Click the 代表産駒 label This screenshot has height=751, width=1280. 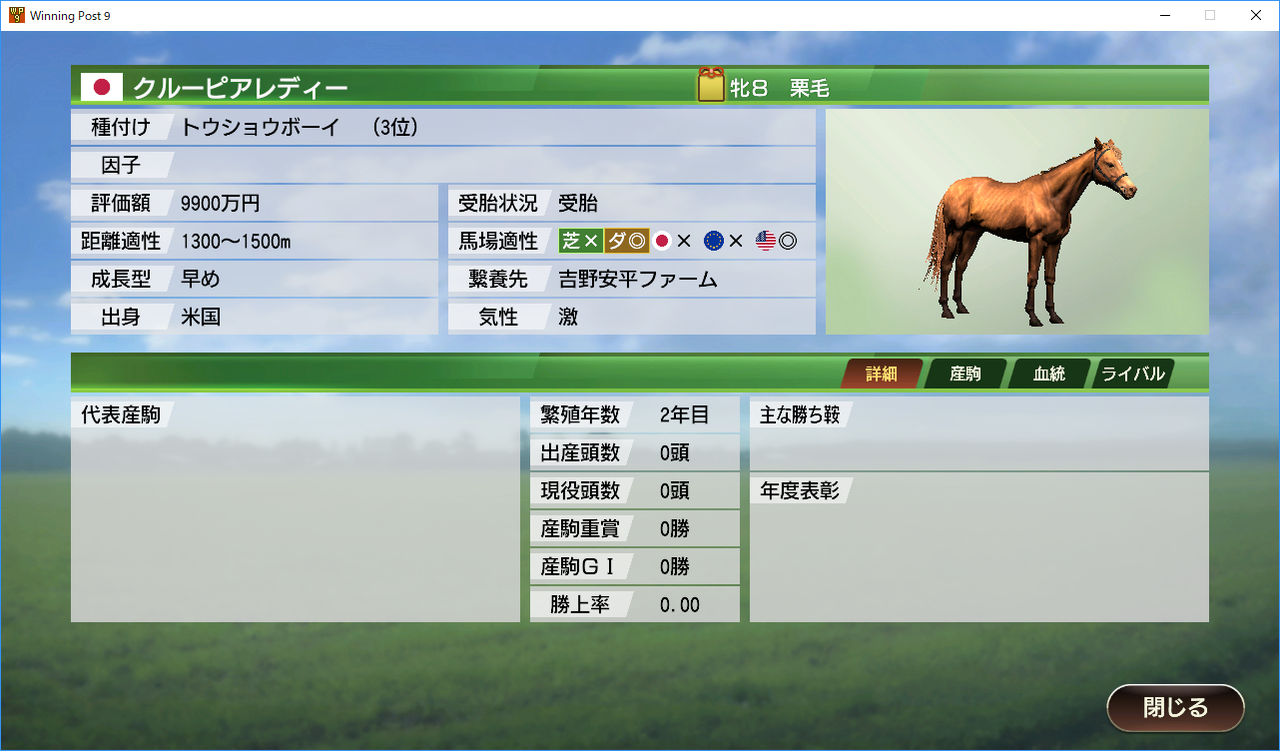coord(120,414)
